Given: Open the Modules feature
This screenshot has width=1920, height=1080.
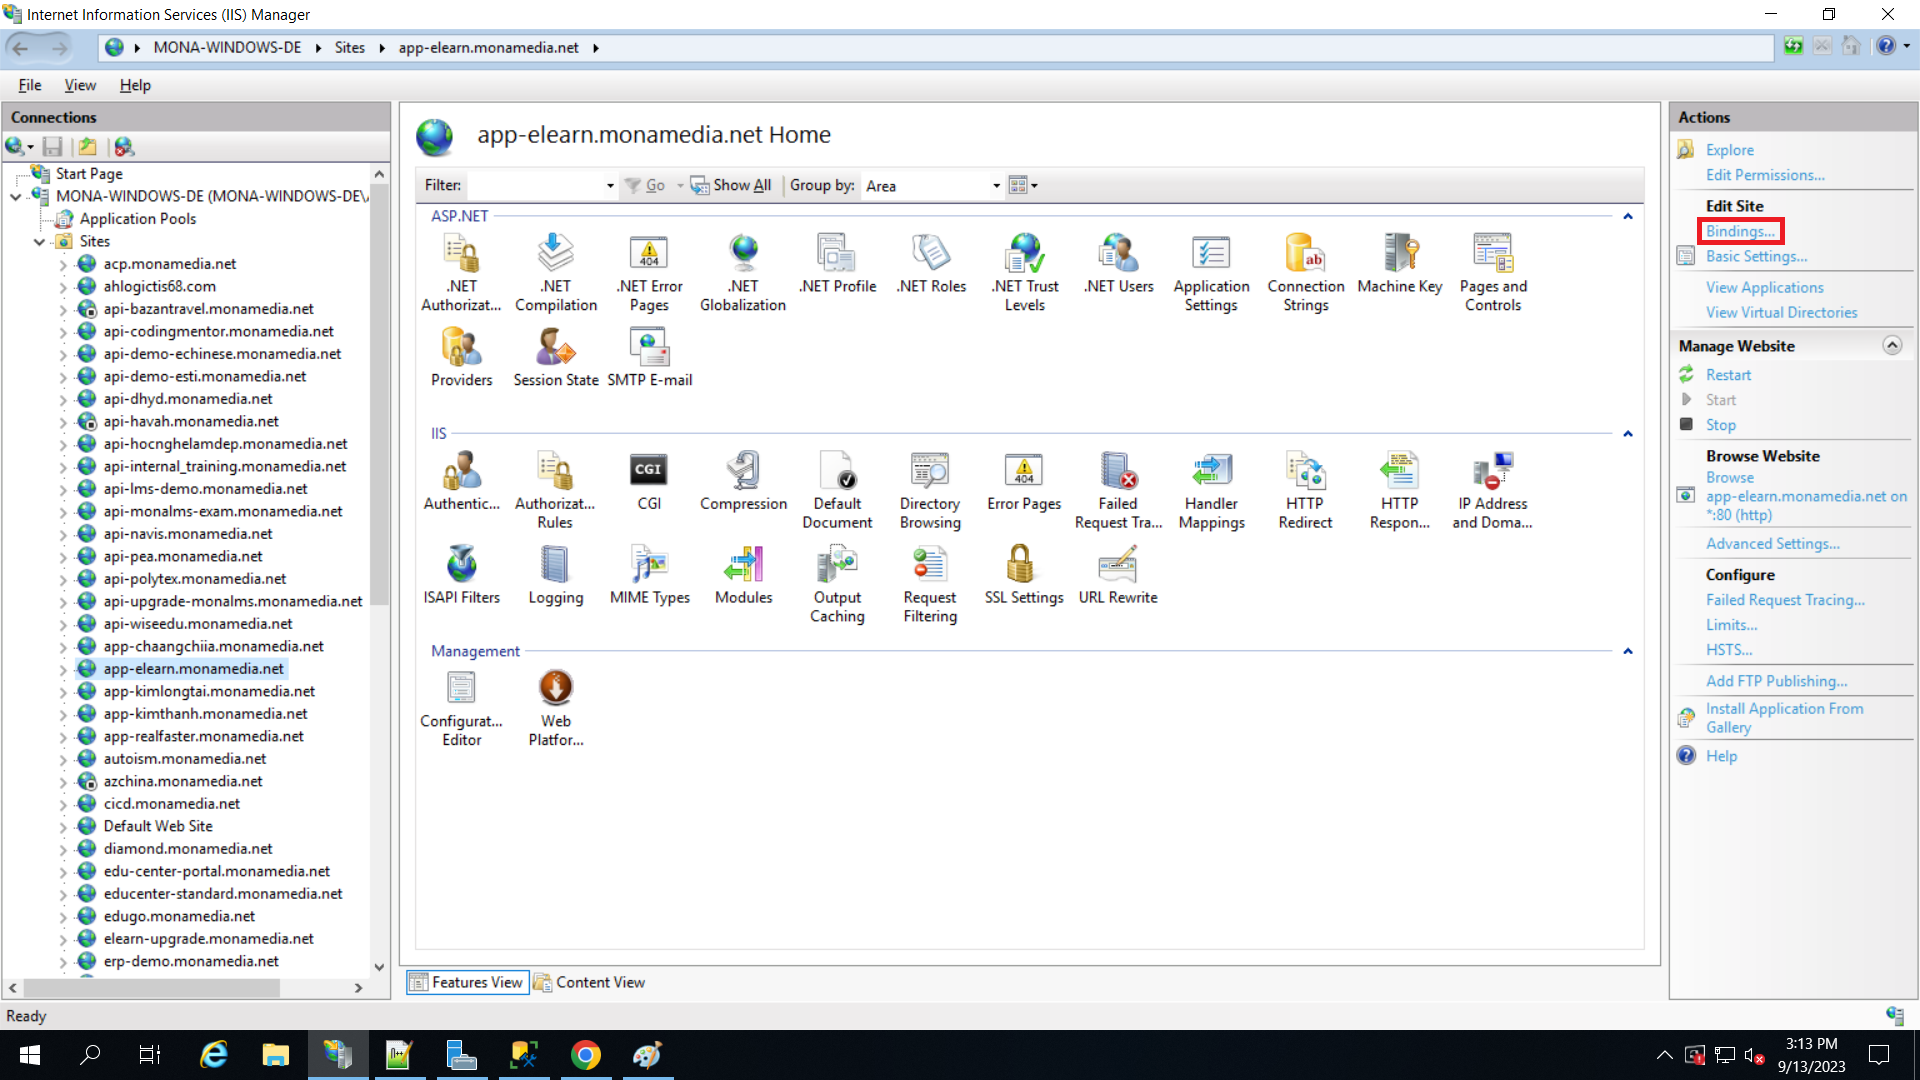Looking at the screenshot, I should [743, 575].
